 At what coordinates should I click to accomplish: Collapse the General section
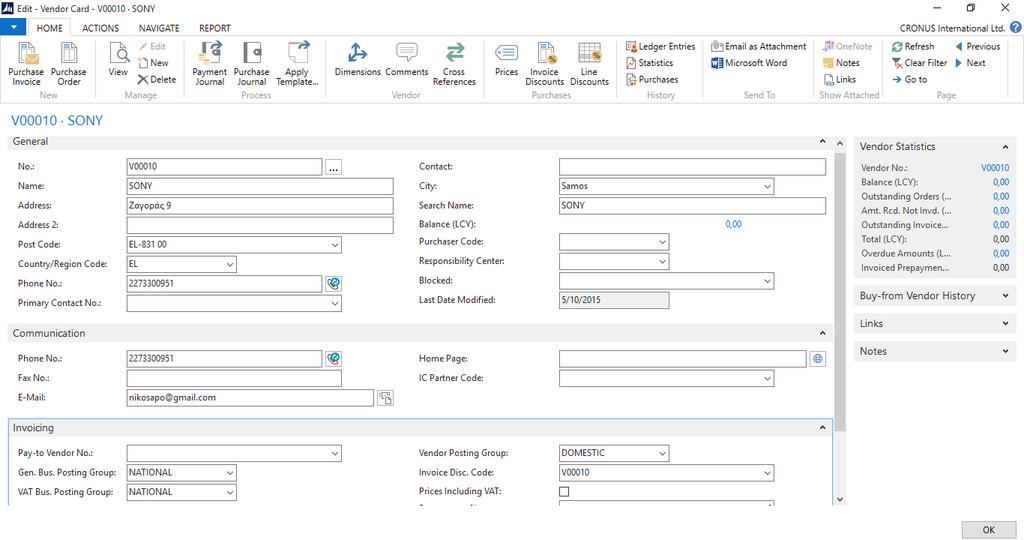pos(822,142)
